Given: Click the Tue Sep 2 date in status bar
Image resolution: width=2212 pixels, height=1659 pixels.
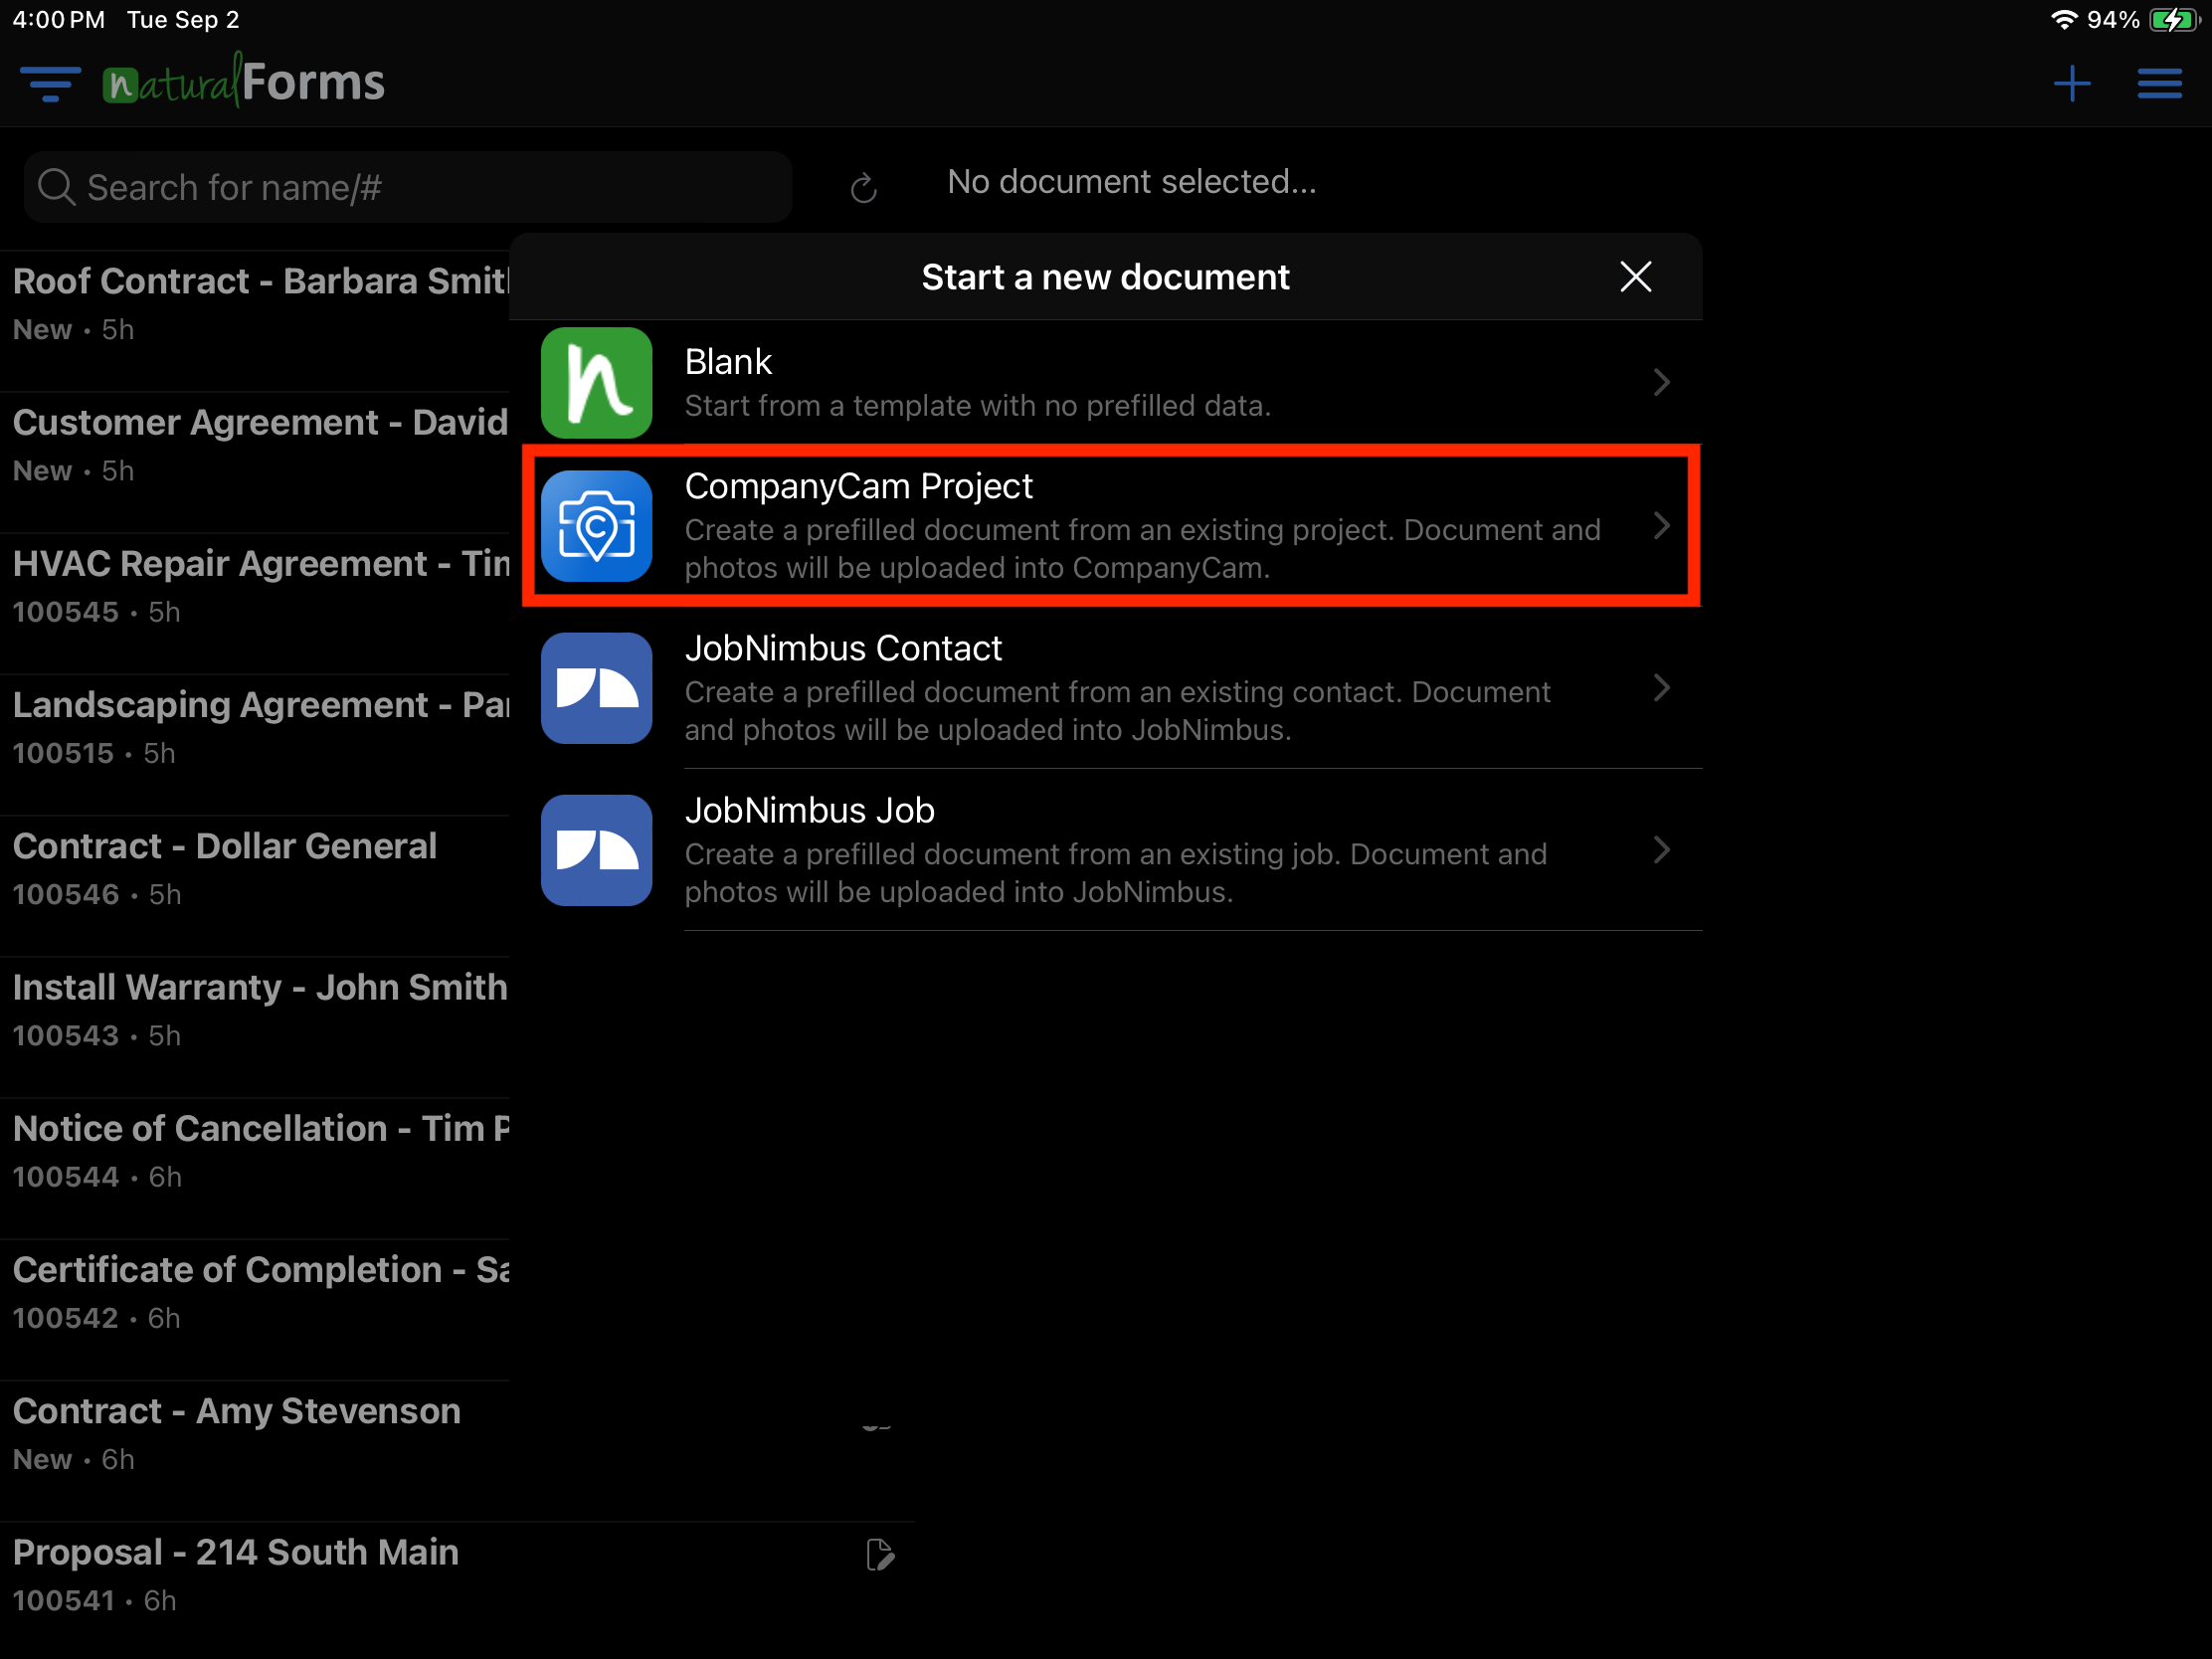Looking at the screenshot, I should [x=183, y=20].
